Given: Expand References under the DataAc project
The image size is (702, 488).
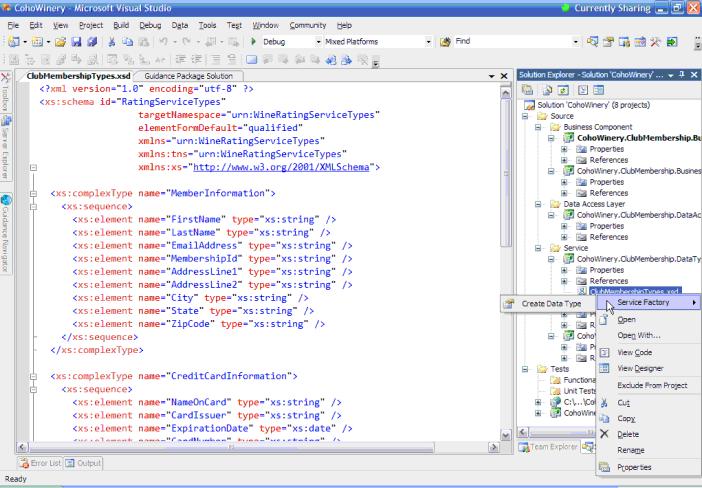Looking at the screenshot, I should click(564, 237).
